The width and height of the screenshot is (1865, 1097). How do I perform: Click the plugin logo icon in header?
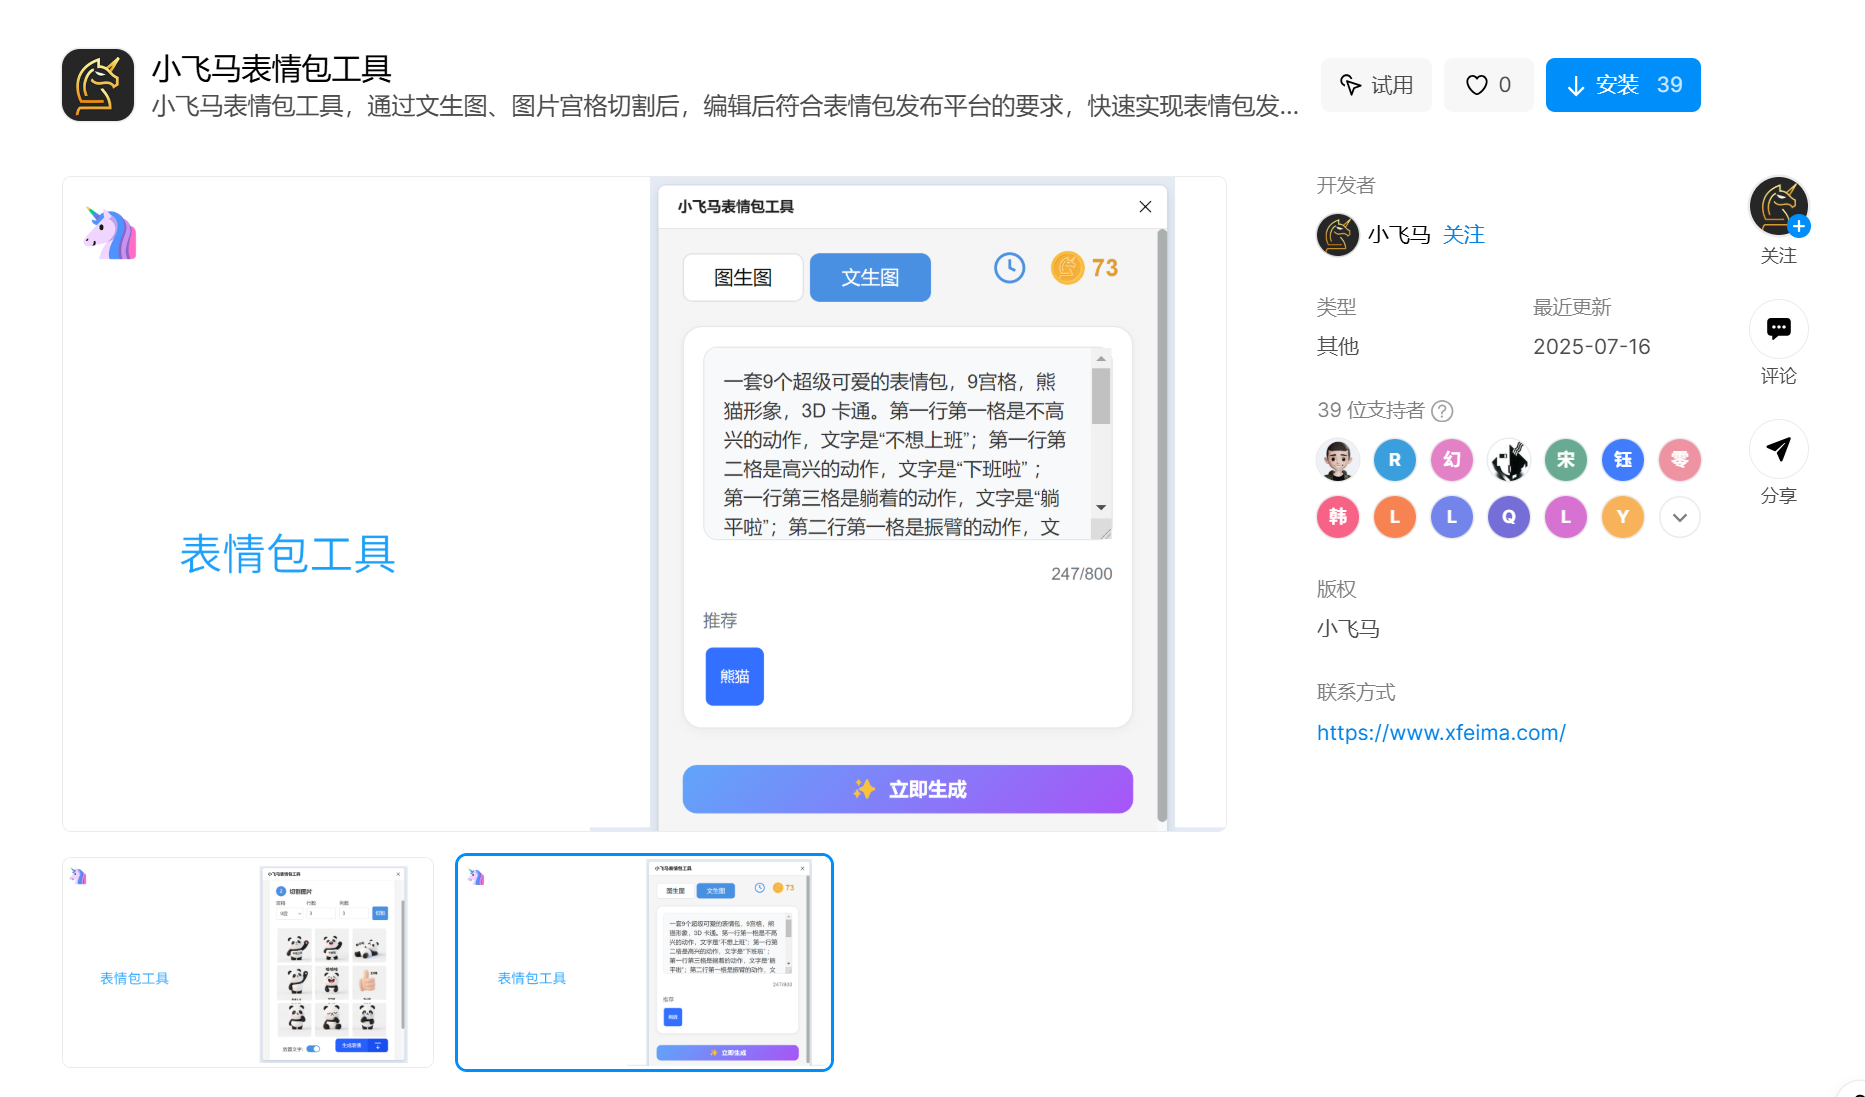(98, 85)
